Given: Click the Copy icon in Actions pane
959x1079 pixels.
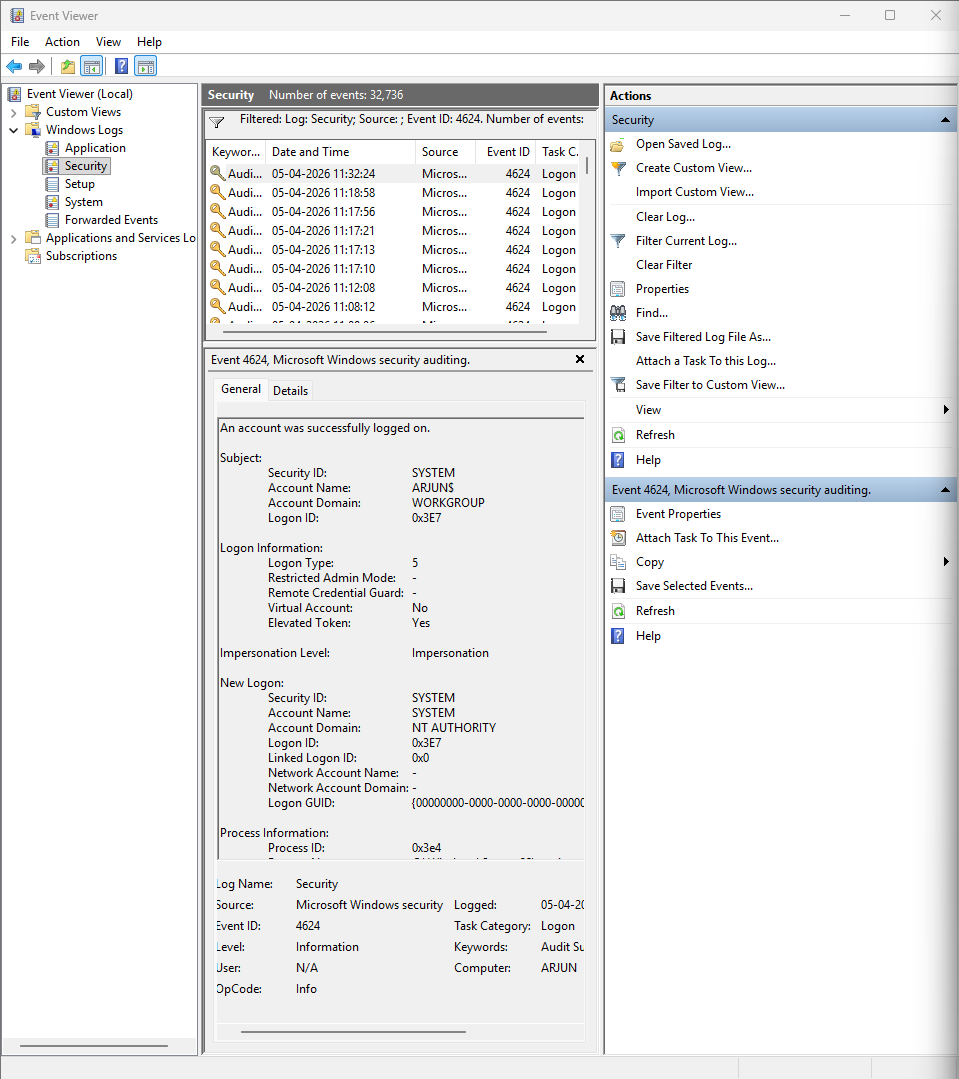Looking at the screenshot, I should pyautogui.click(x=618, y=562).
